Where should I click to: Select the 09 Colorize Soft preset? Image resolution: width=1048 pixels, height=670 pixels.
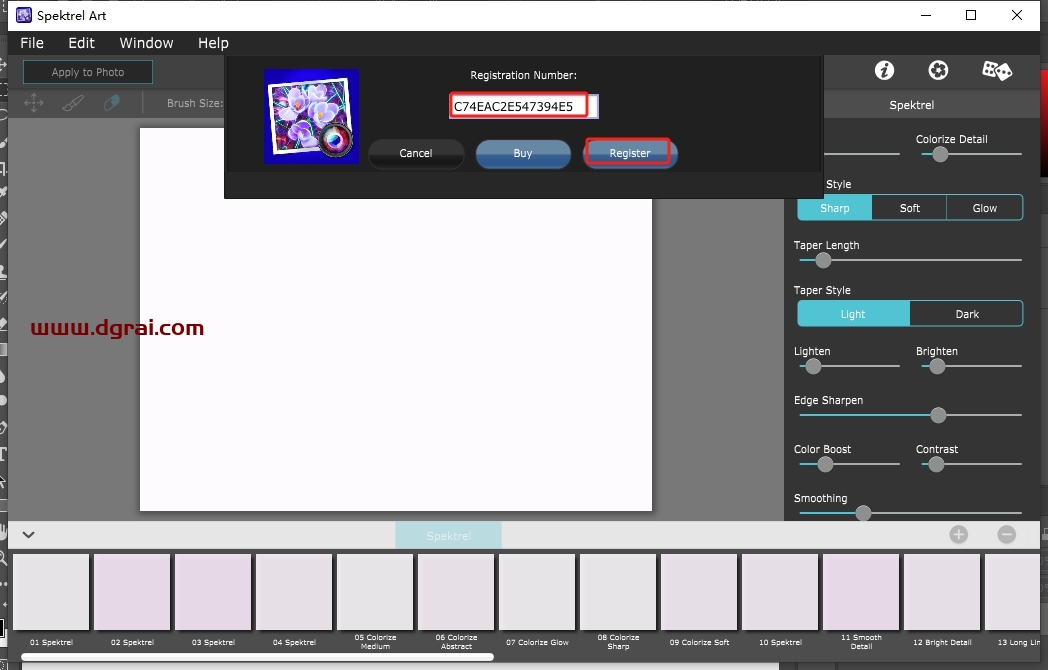point(699,592)
